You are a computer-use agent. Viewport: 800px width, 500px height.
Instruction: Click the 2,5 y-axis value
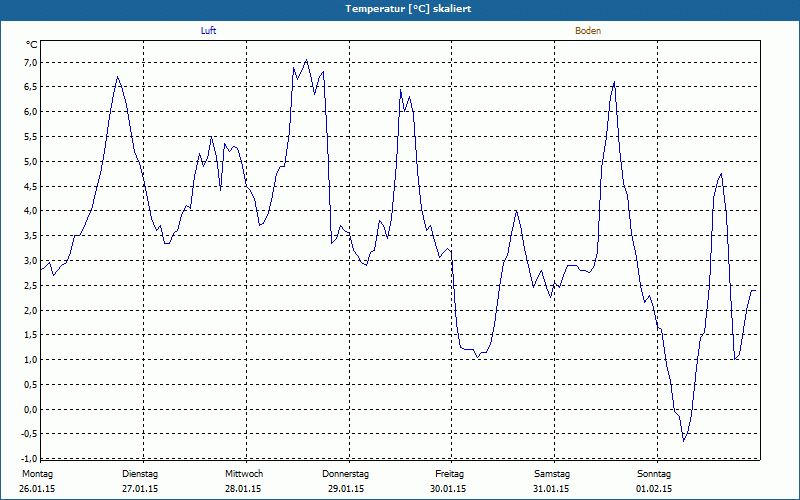click(31, 286)
